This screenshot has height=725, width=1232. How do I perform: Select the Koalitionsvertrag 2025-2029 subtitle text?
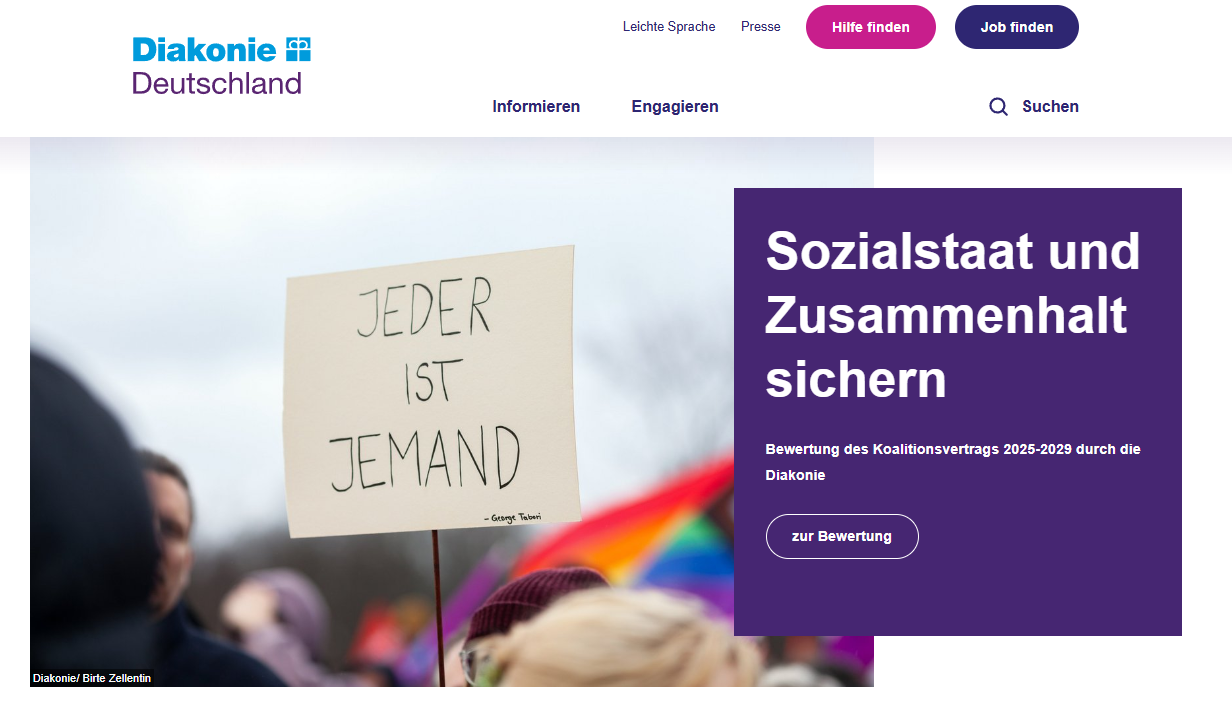pyautogui.click(x=953, y=462)
